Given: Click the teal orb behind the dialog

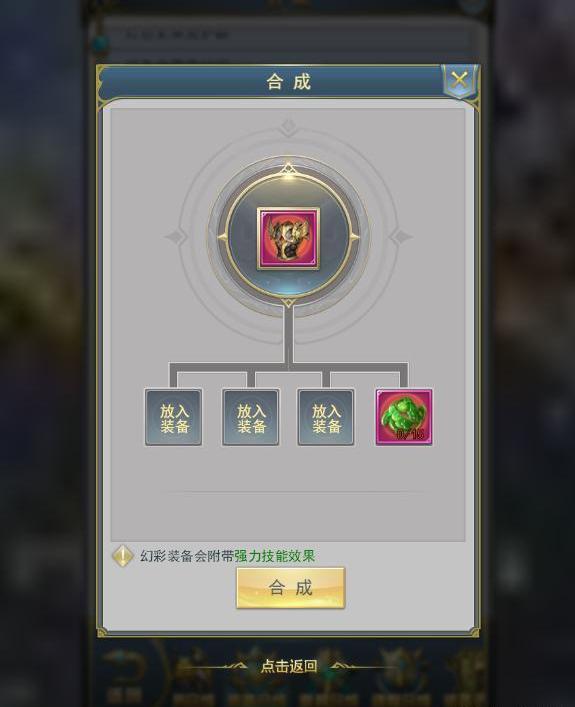Looking at the screenshot, I should coord(100,44).
